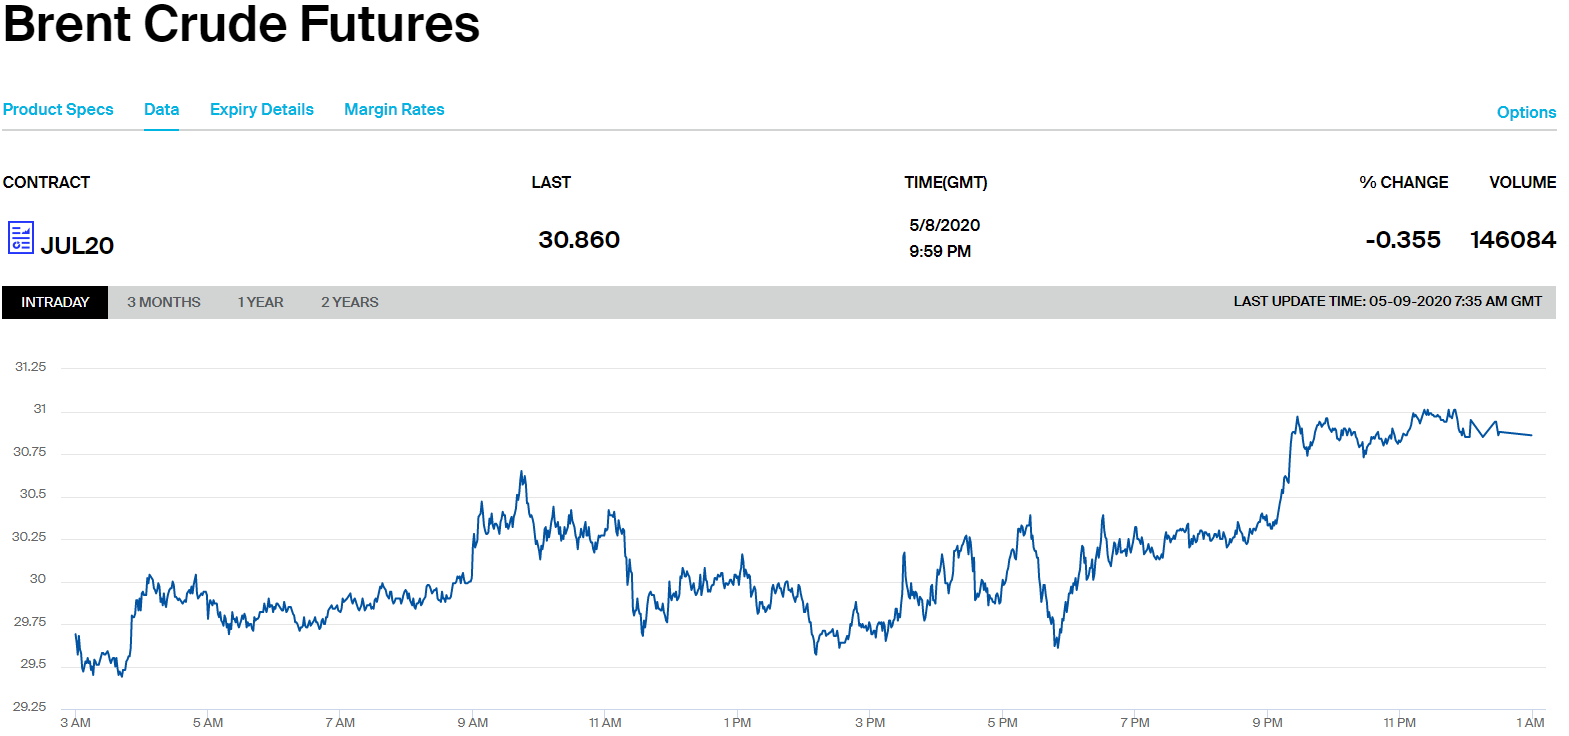Click the 31.25 y-axis label
The width and height of the screenshot is (1569, 736).
click(30, 367)
